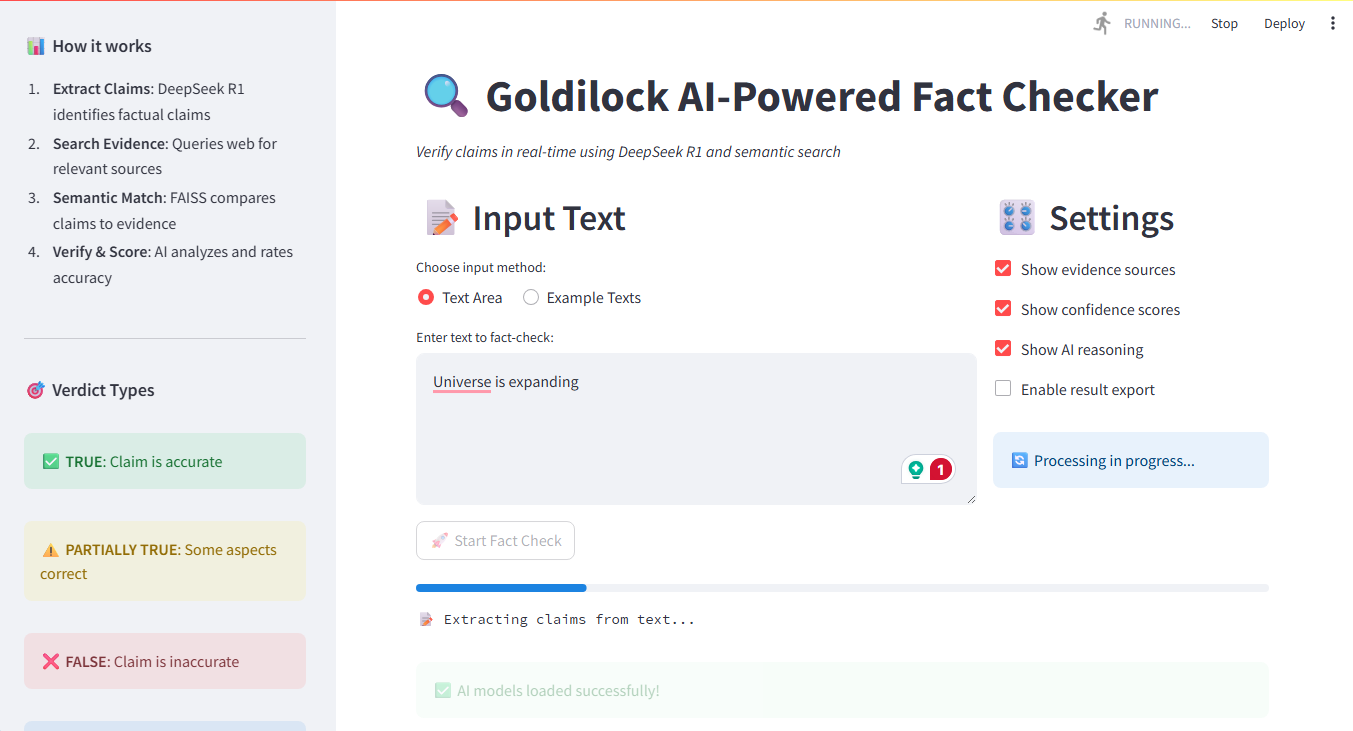
Task: Select the Example Texts radio option
Action: point(531,297)
